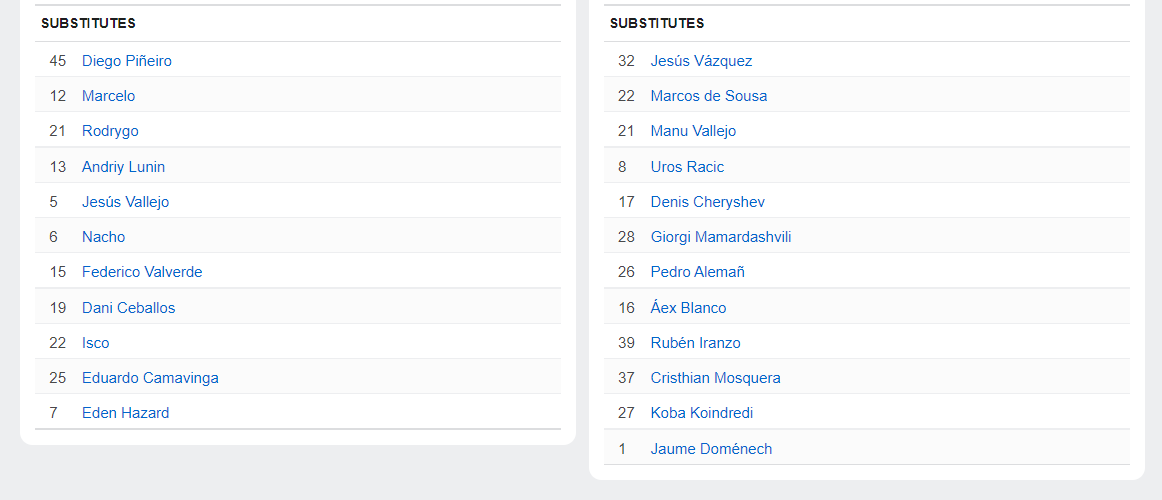Open Eden Hazard's profile link
Viewport: 1162px width, 500px height.
(125, 413)
